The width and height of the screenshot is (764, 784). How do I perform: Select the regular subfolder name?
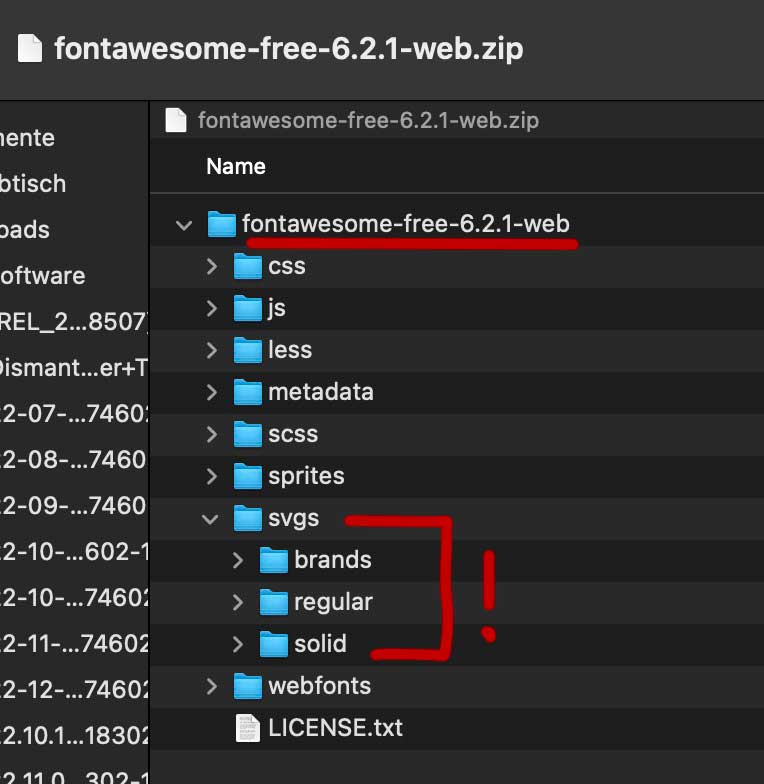coord(334,602)
